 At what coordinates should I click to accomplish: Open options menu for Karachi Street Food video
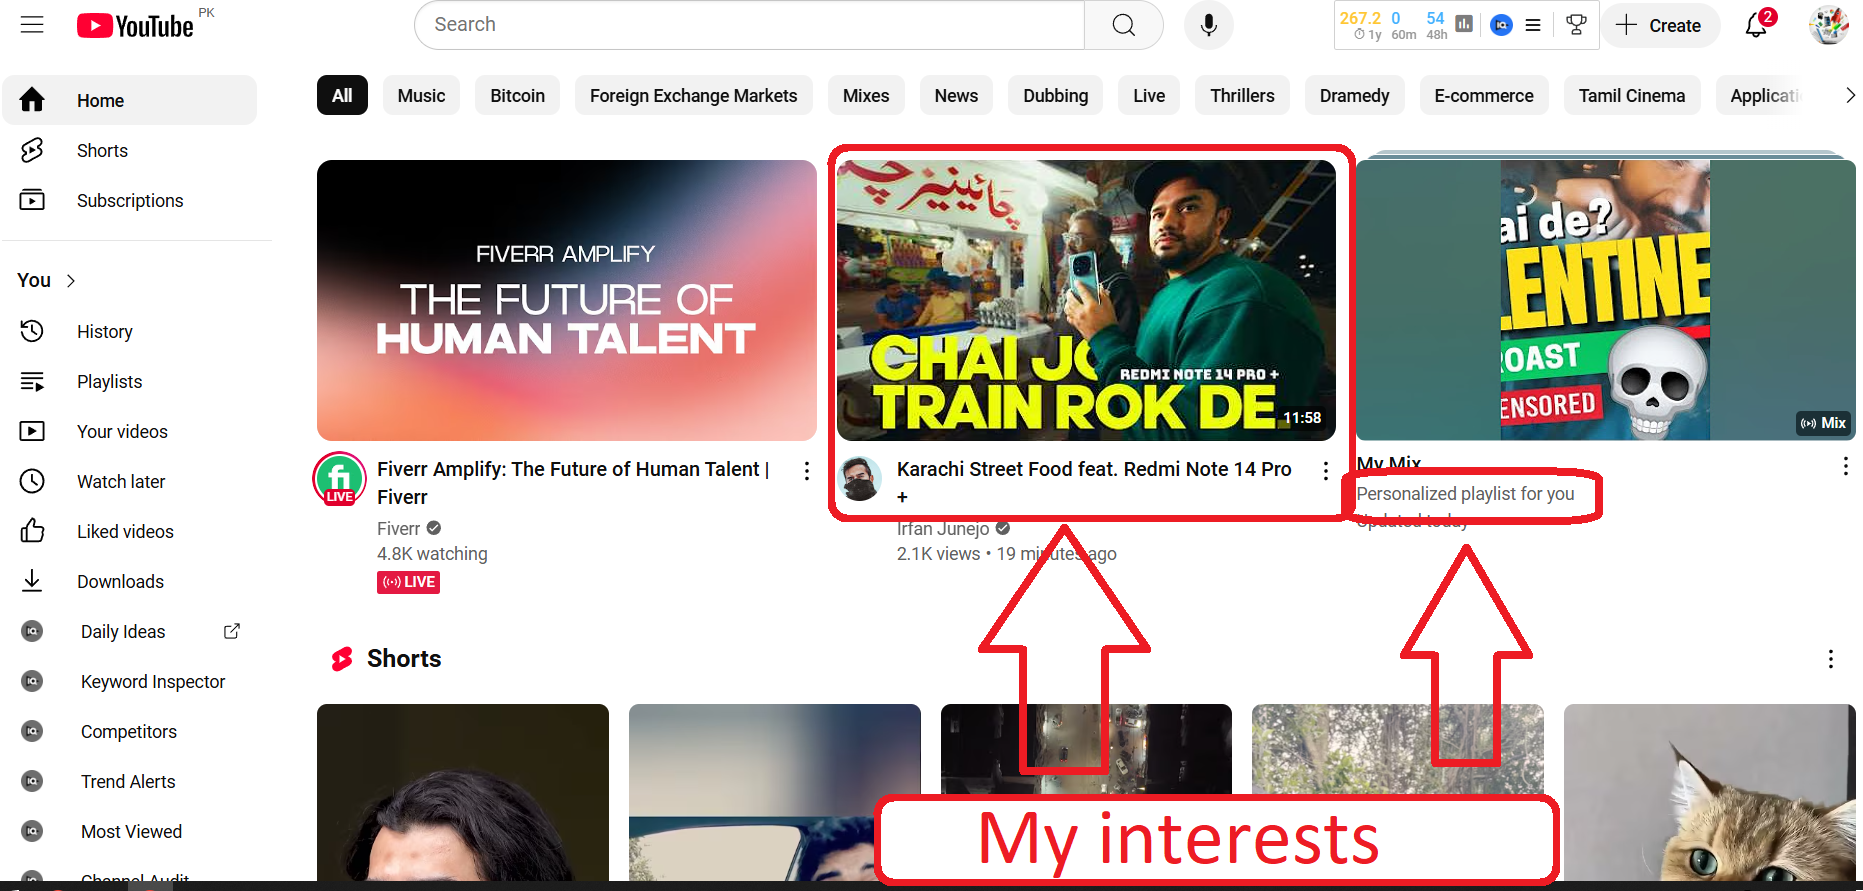coord(1326,470)
